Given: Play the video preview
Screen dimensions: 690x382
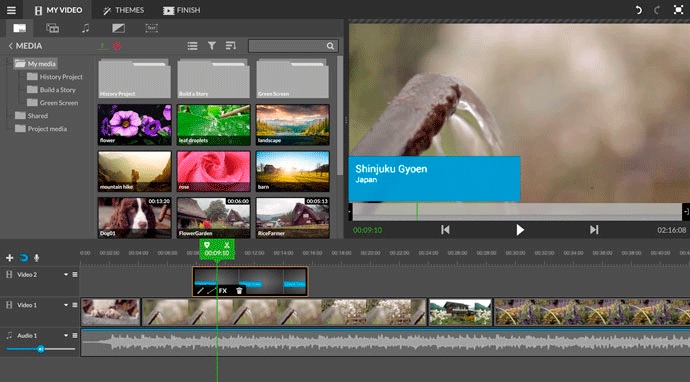Looking at the screenshot, I should coord(520,230).
